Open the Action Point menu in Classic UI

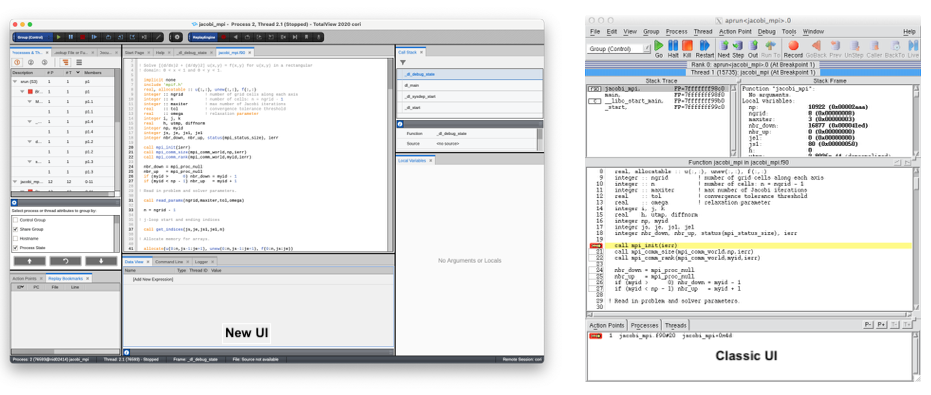tap(736, 31)
